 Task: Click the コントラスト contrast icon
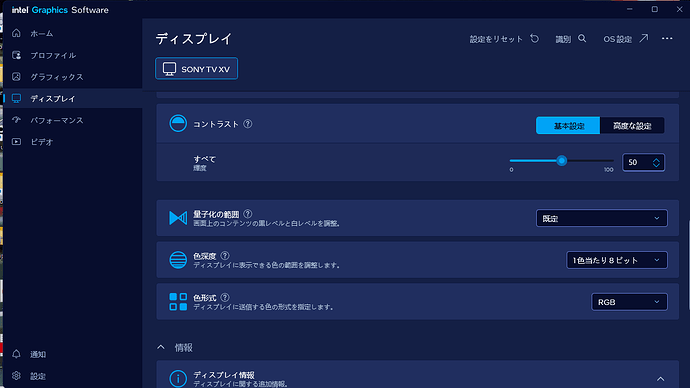click(178, 123)
